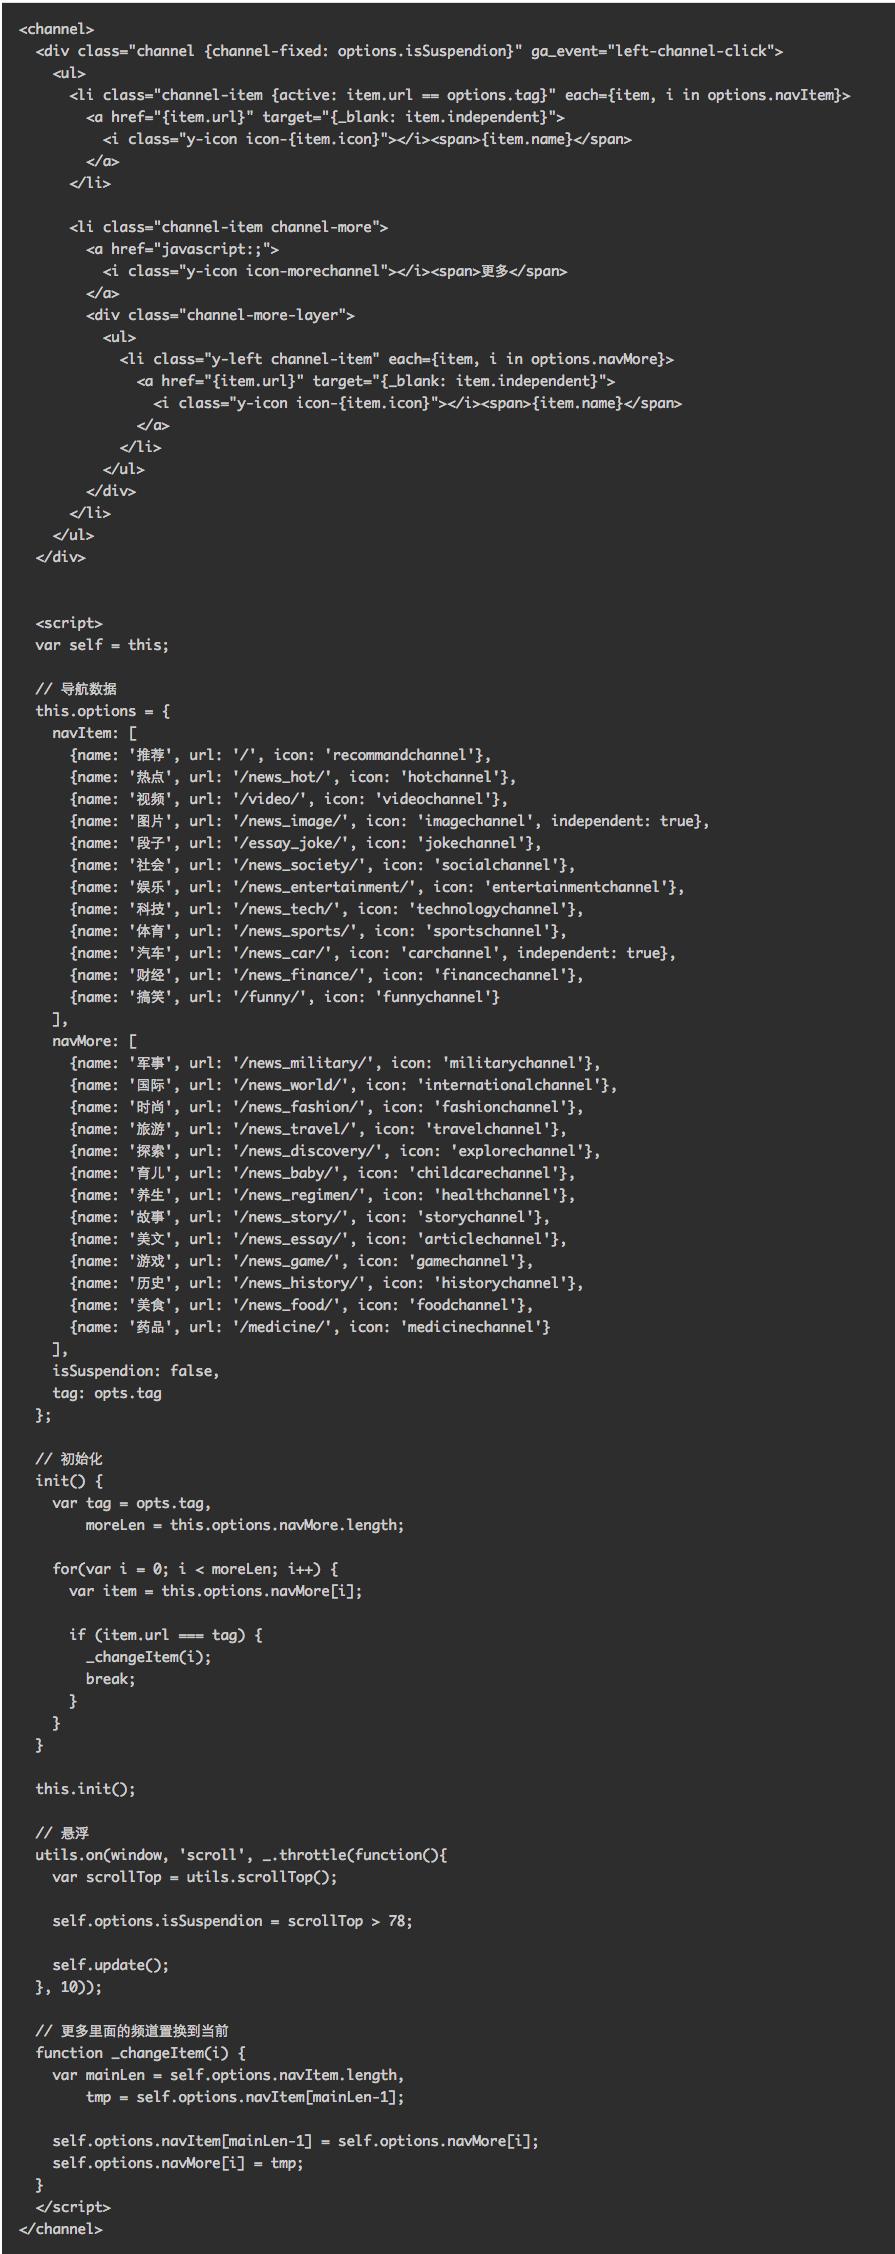The image size is (895, 2254).
Task: Click the 'break;' statement
Action: pyautogui.click(x=110, y=1679)
